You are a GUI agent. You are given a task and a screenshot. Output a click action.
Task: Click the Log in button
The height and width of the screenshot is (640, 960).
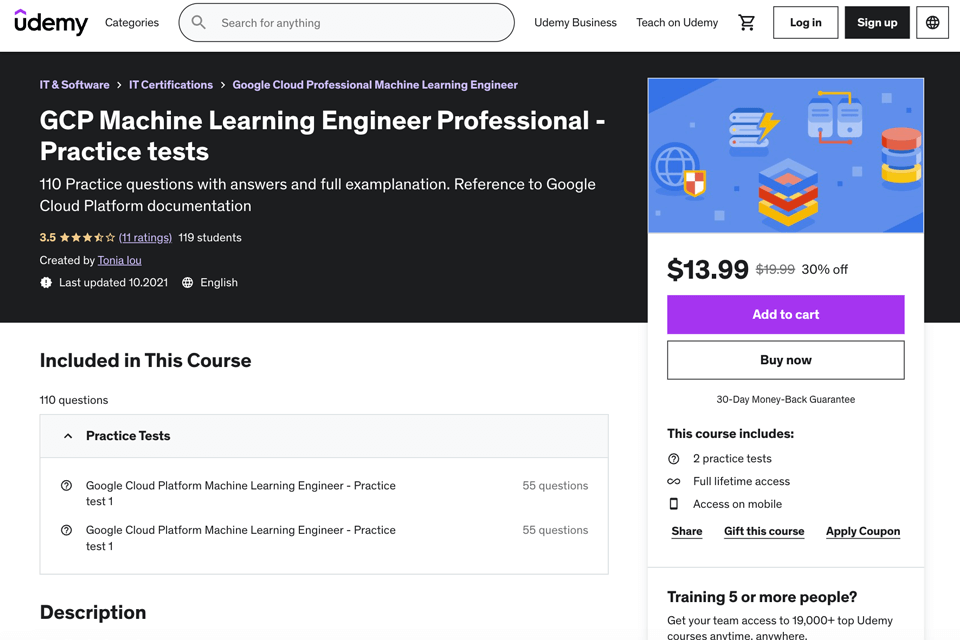pyautogui.click(x=805, y=23)
